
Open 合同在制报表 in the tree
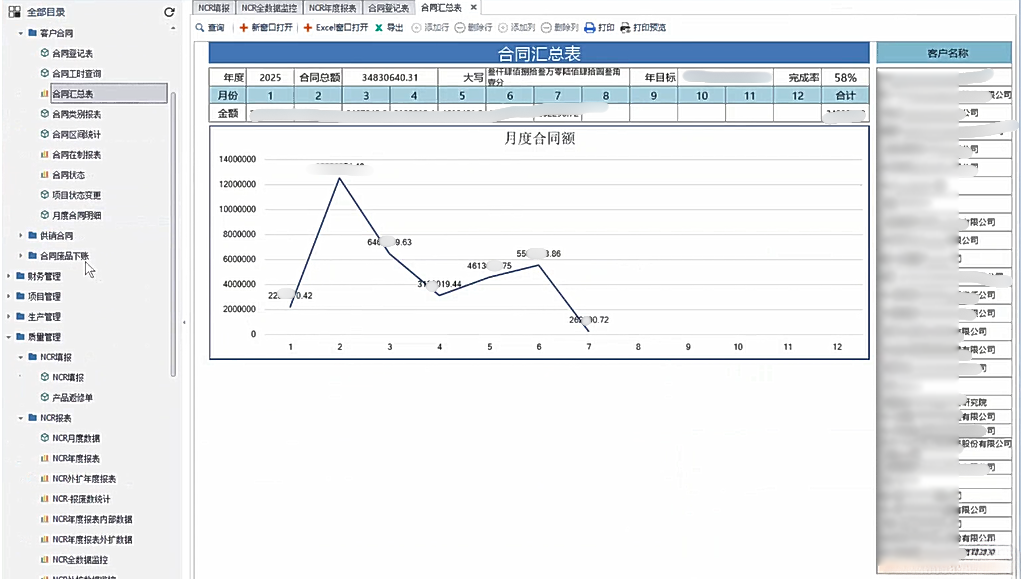pos(77,155)
